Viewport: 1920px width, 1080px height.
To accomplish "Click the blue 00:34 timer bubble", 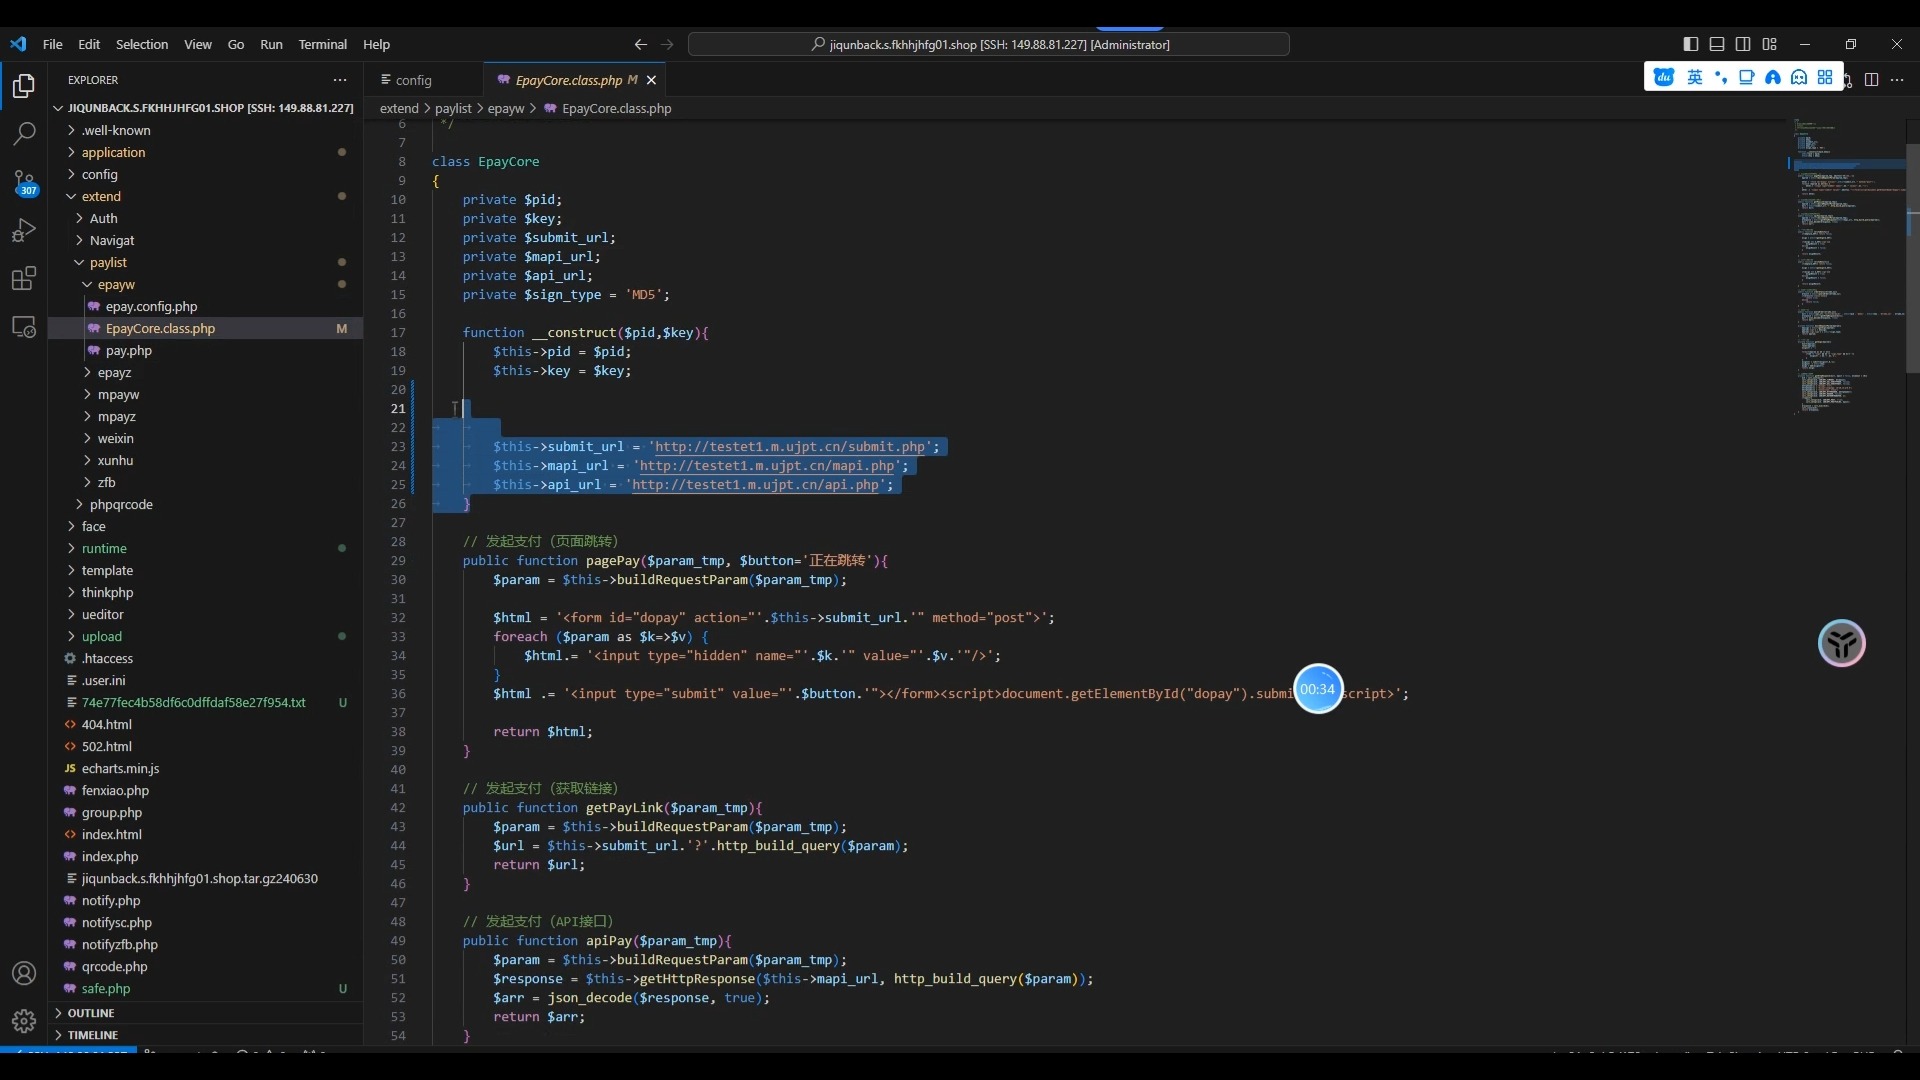I will coord(1318,689).
